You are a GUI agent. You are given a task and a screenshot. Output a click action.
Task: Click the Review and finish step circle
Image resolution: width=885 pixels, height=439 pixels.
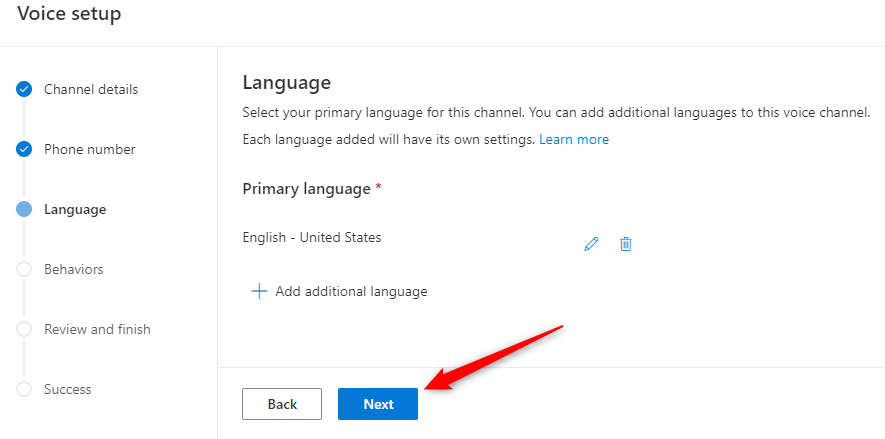24,330
